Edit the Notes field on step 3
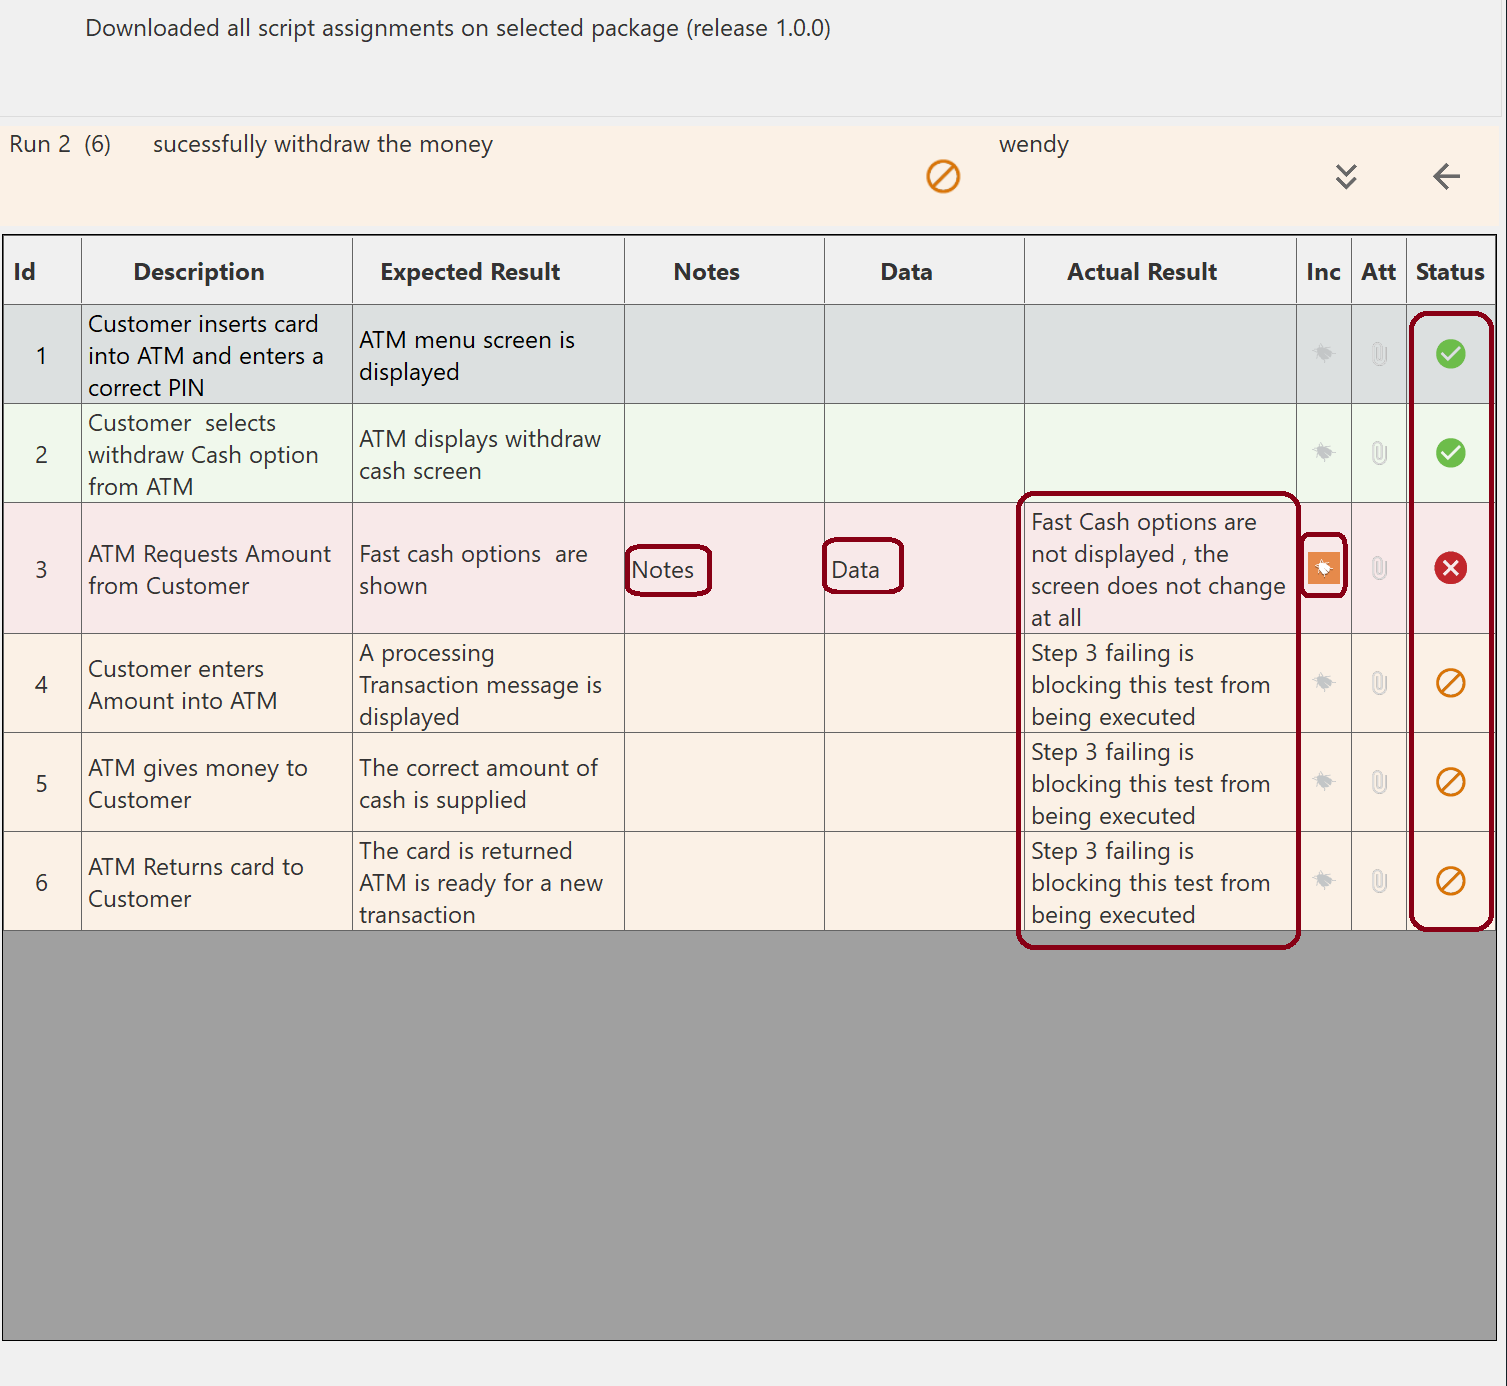 665,570
